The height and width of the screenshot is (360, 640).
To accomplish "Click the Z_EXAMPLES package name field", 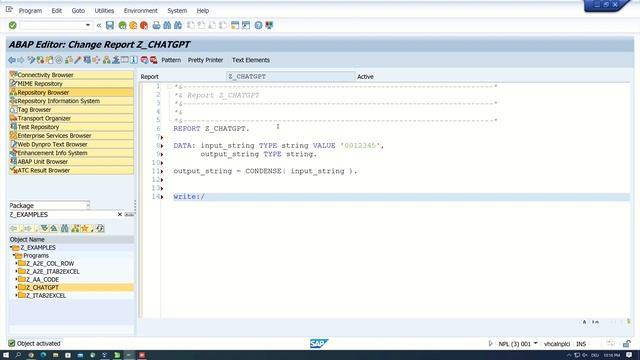I will 62,215.
